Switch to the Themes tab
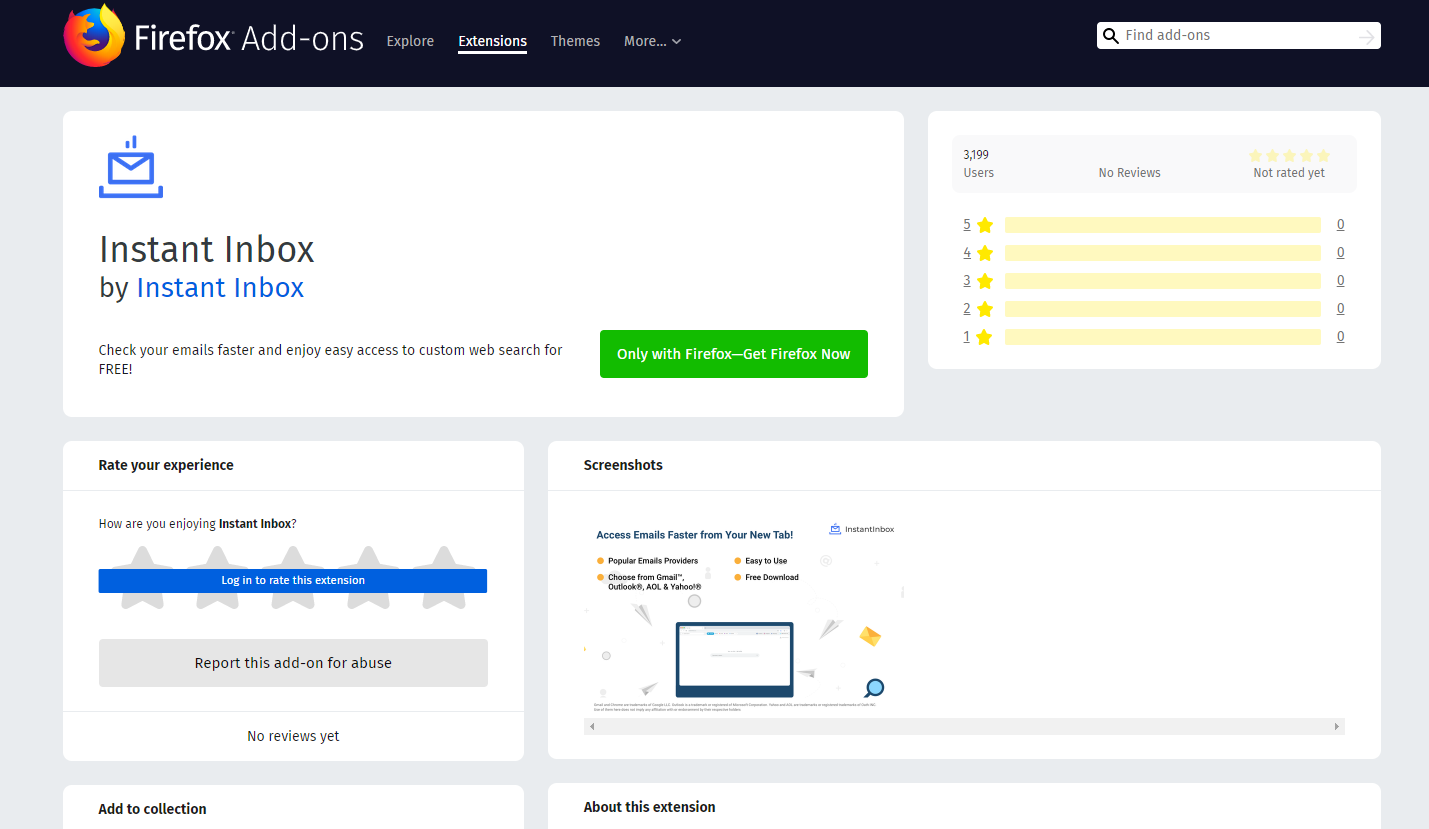The width and height of the screenshot is (1429, 829). (575, 41)
